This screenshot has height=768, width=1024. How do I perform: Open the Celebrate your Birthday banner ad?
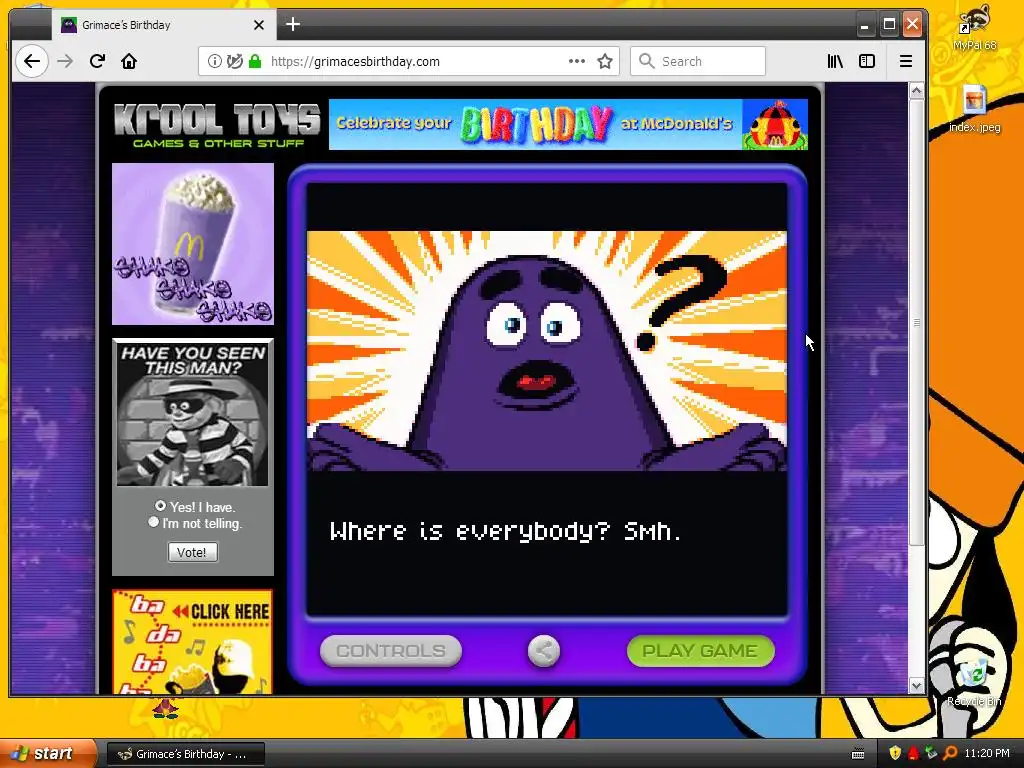[568, 124]
